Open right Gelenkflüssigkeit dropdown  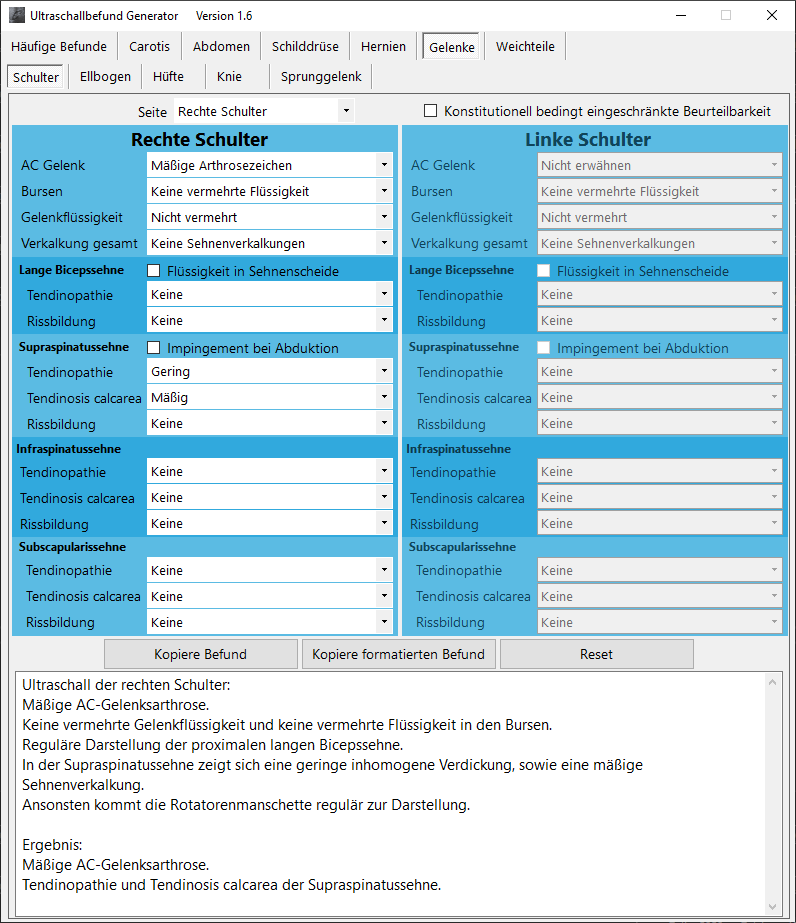270,217
